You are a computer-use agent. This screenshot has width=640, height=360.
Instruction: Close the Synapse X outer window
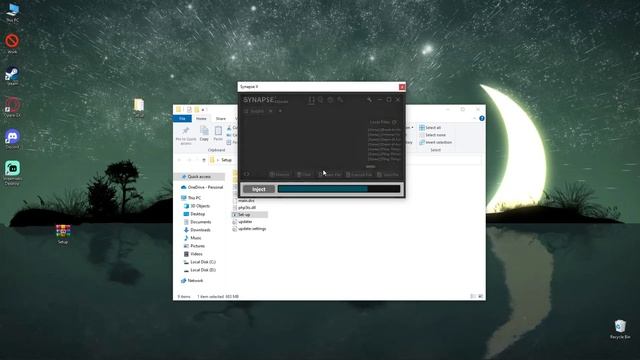tap(402, 87)
